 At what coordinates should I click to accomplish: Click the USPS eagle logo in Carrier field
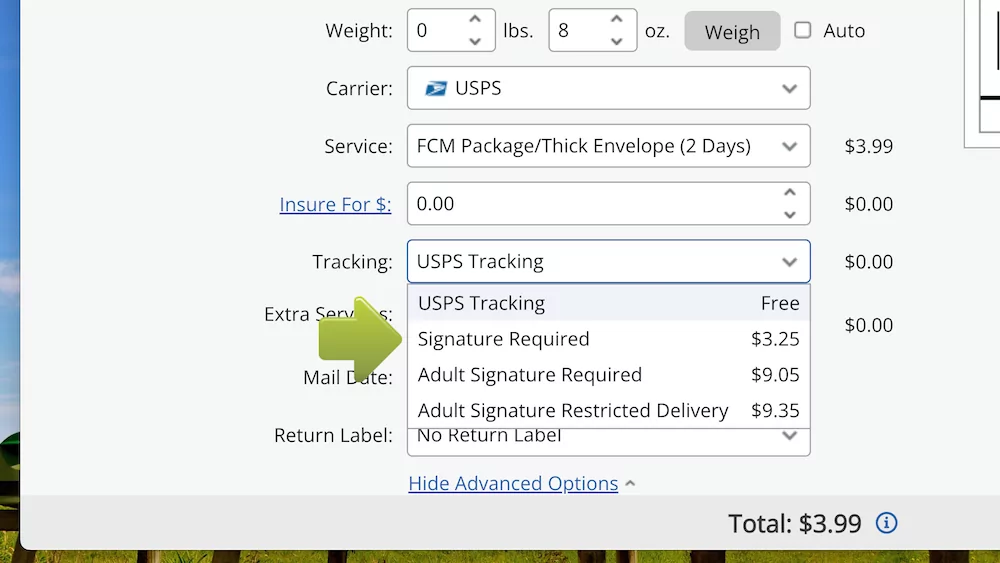(435, 88)
